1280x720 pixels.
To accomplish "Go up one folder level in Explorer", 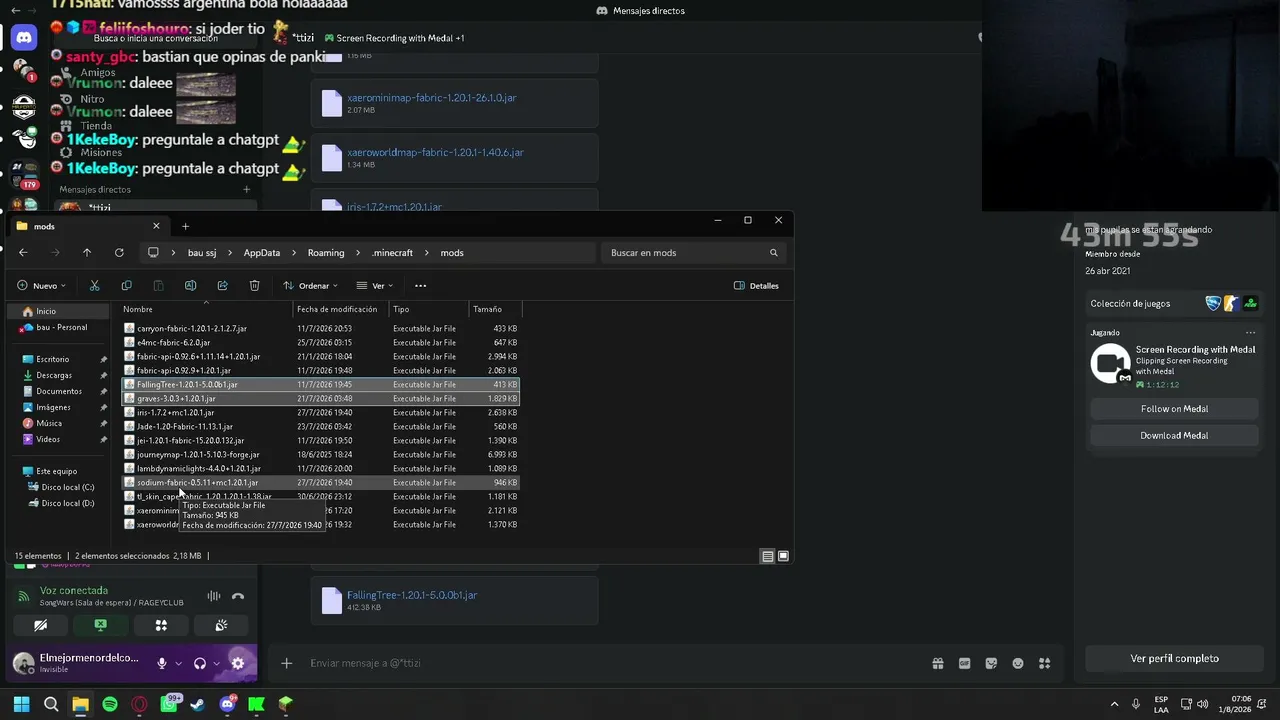I will 87,253.
